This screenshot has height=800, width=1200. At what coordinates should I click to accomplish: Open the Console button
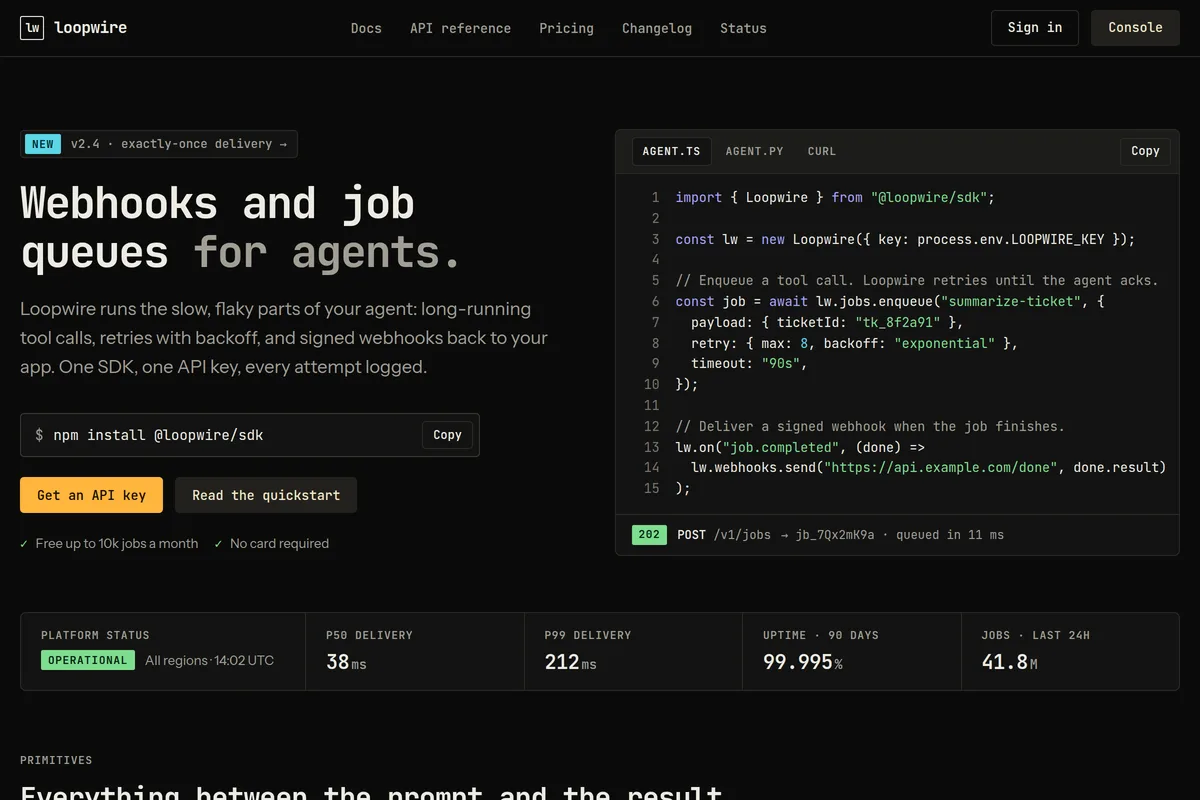click(1135, 28)
